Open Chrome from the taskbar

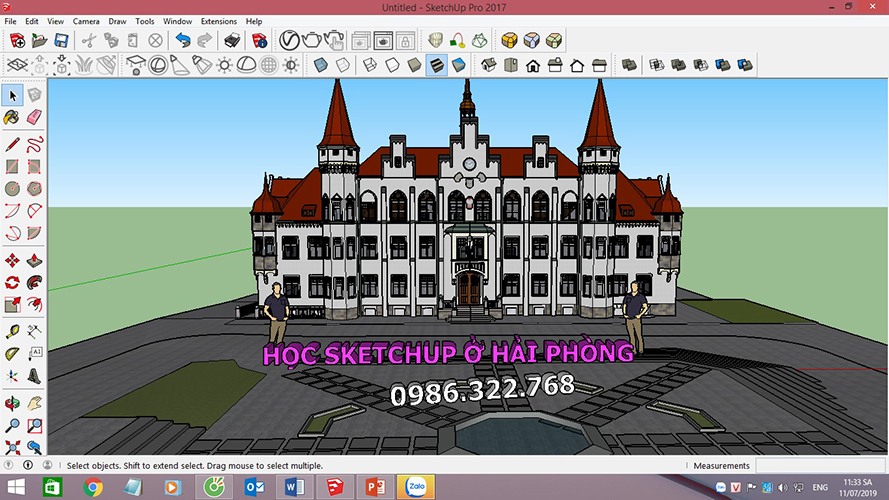coord(93,487)
